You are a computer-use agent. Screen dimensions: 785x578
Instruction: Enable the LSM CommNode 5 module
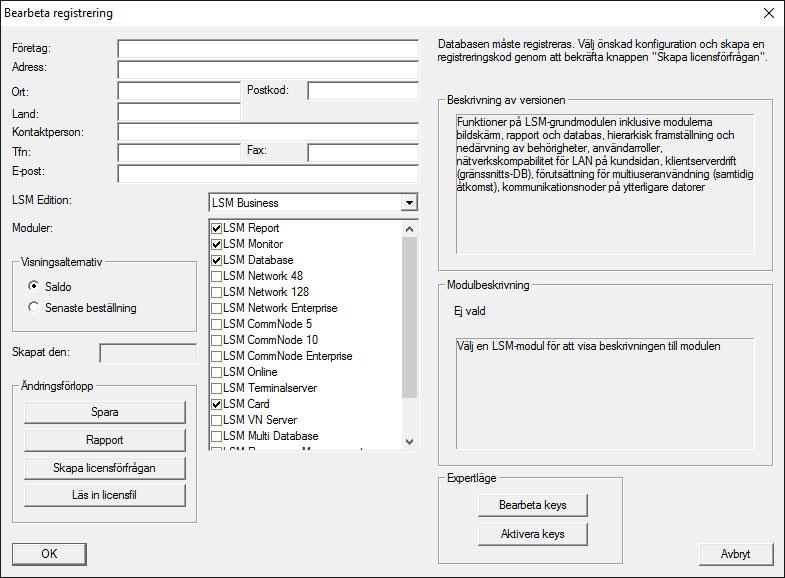[x=216, y=324]
